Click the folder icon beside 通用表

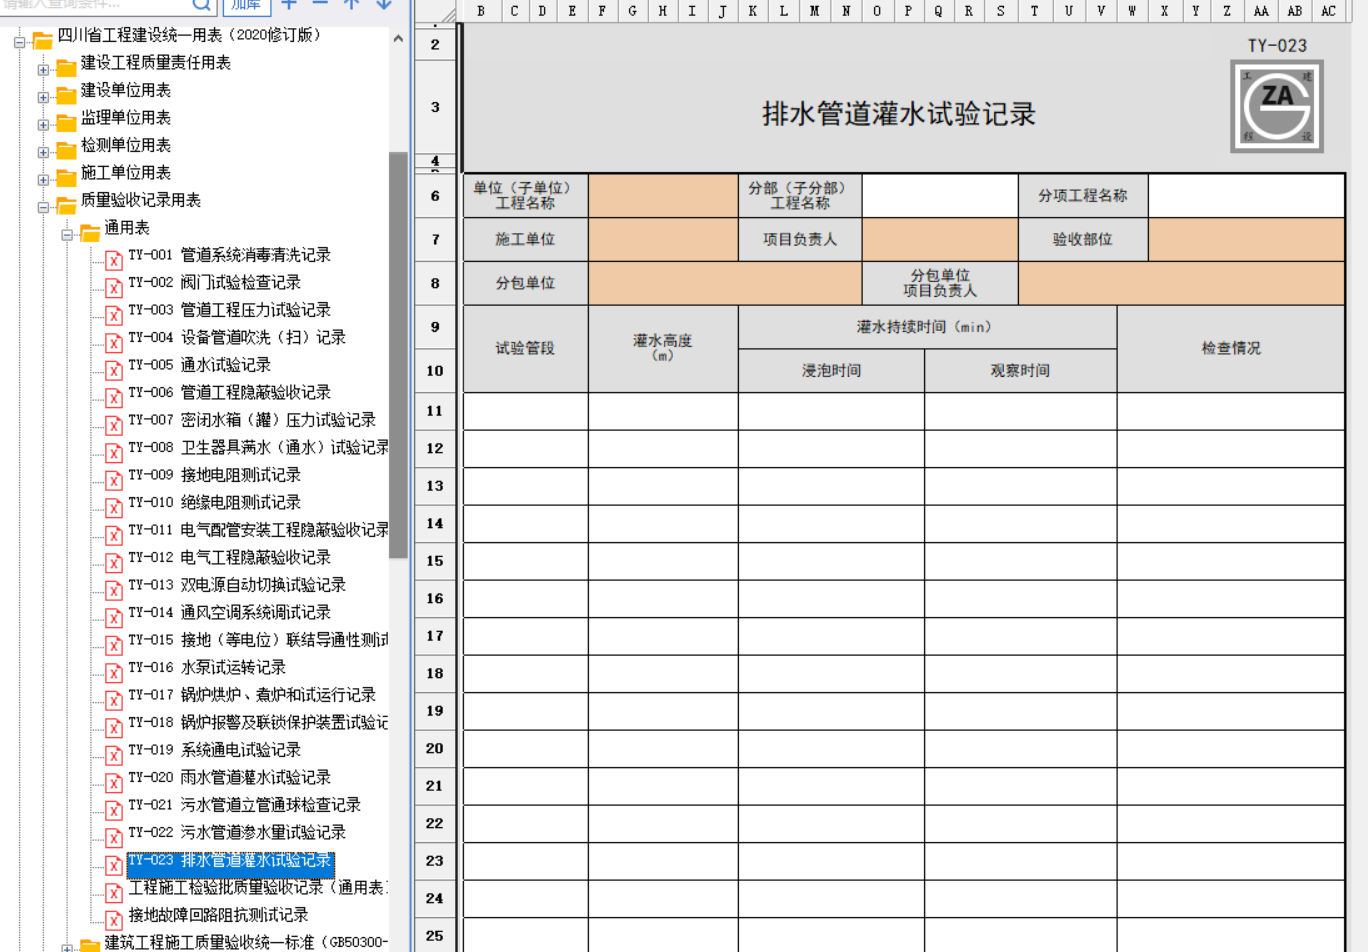[x=90, y=233]
